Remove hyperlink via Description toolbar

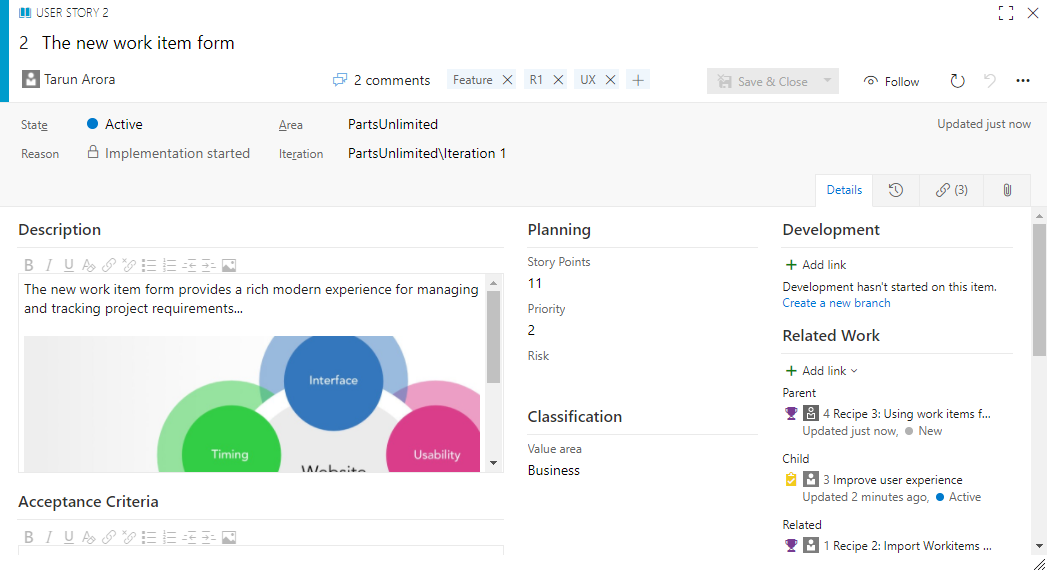[x=129, y=266]
